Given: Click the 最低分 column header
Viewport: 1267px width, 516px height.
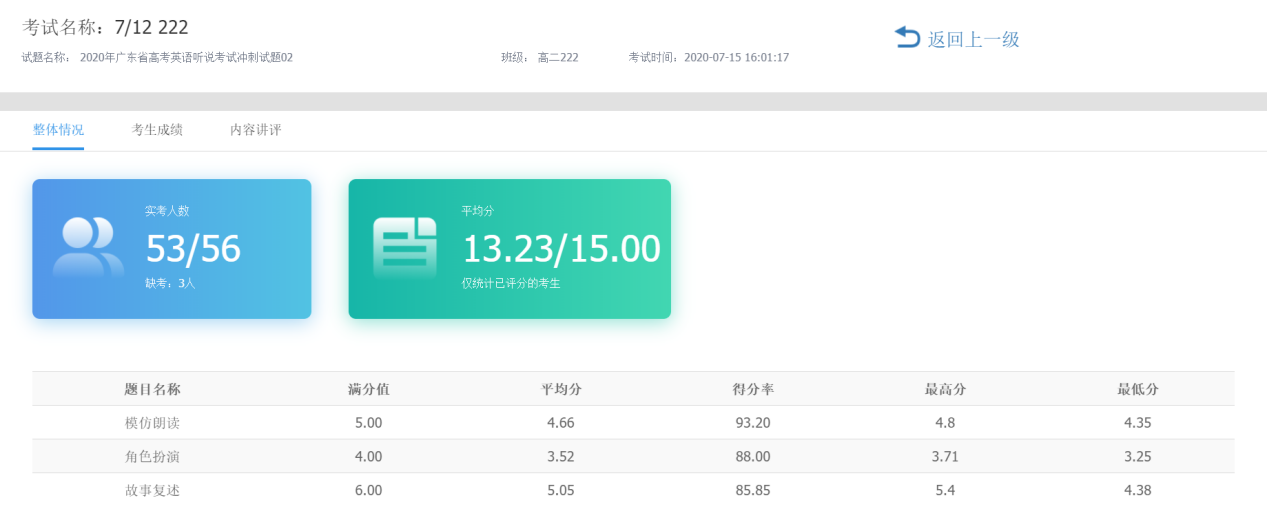Looking at the screenshot, I should click(x=1138, y=389).
